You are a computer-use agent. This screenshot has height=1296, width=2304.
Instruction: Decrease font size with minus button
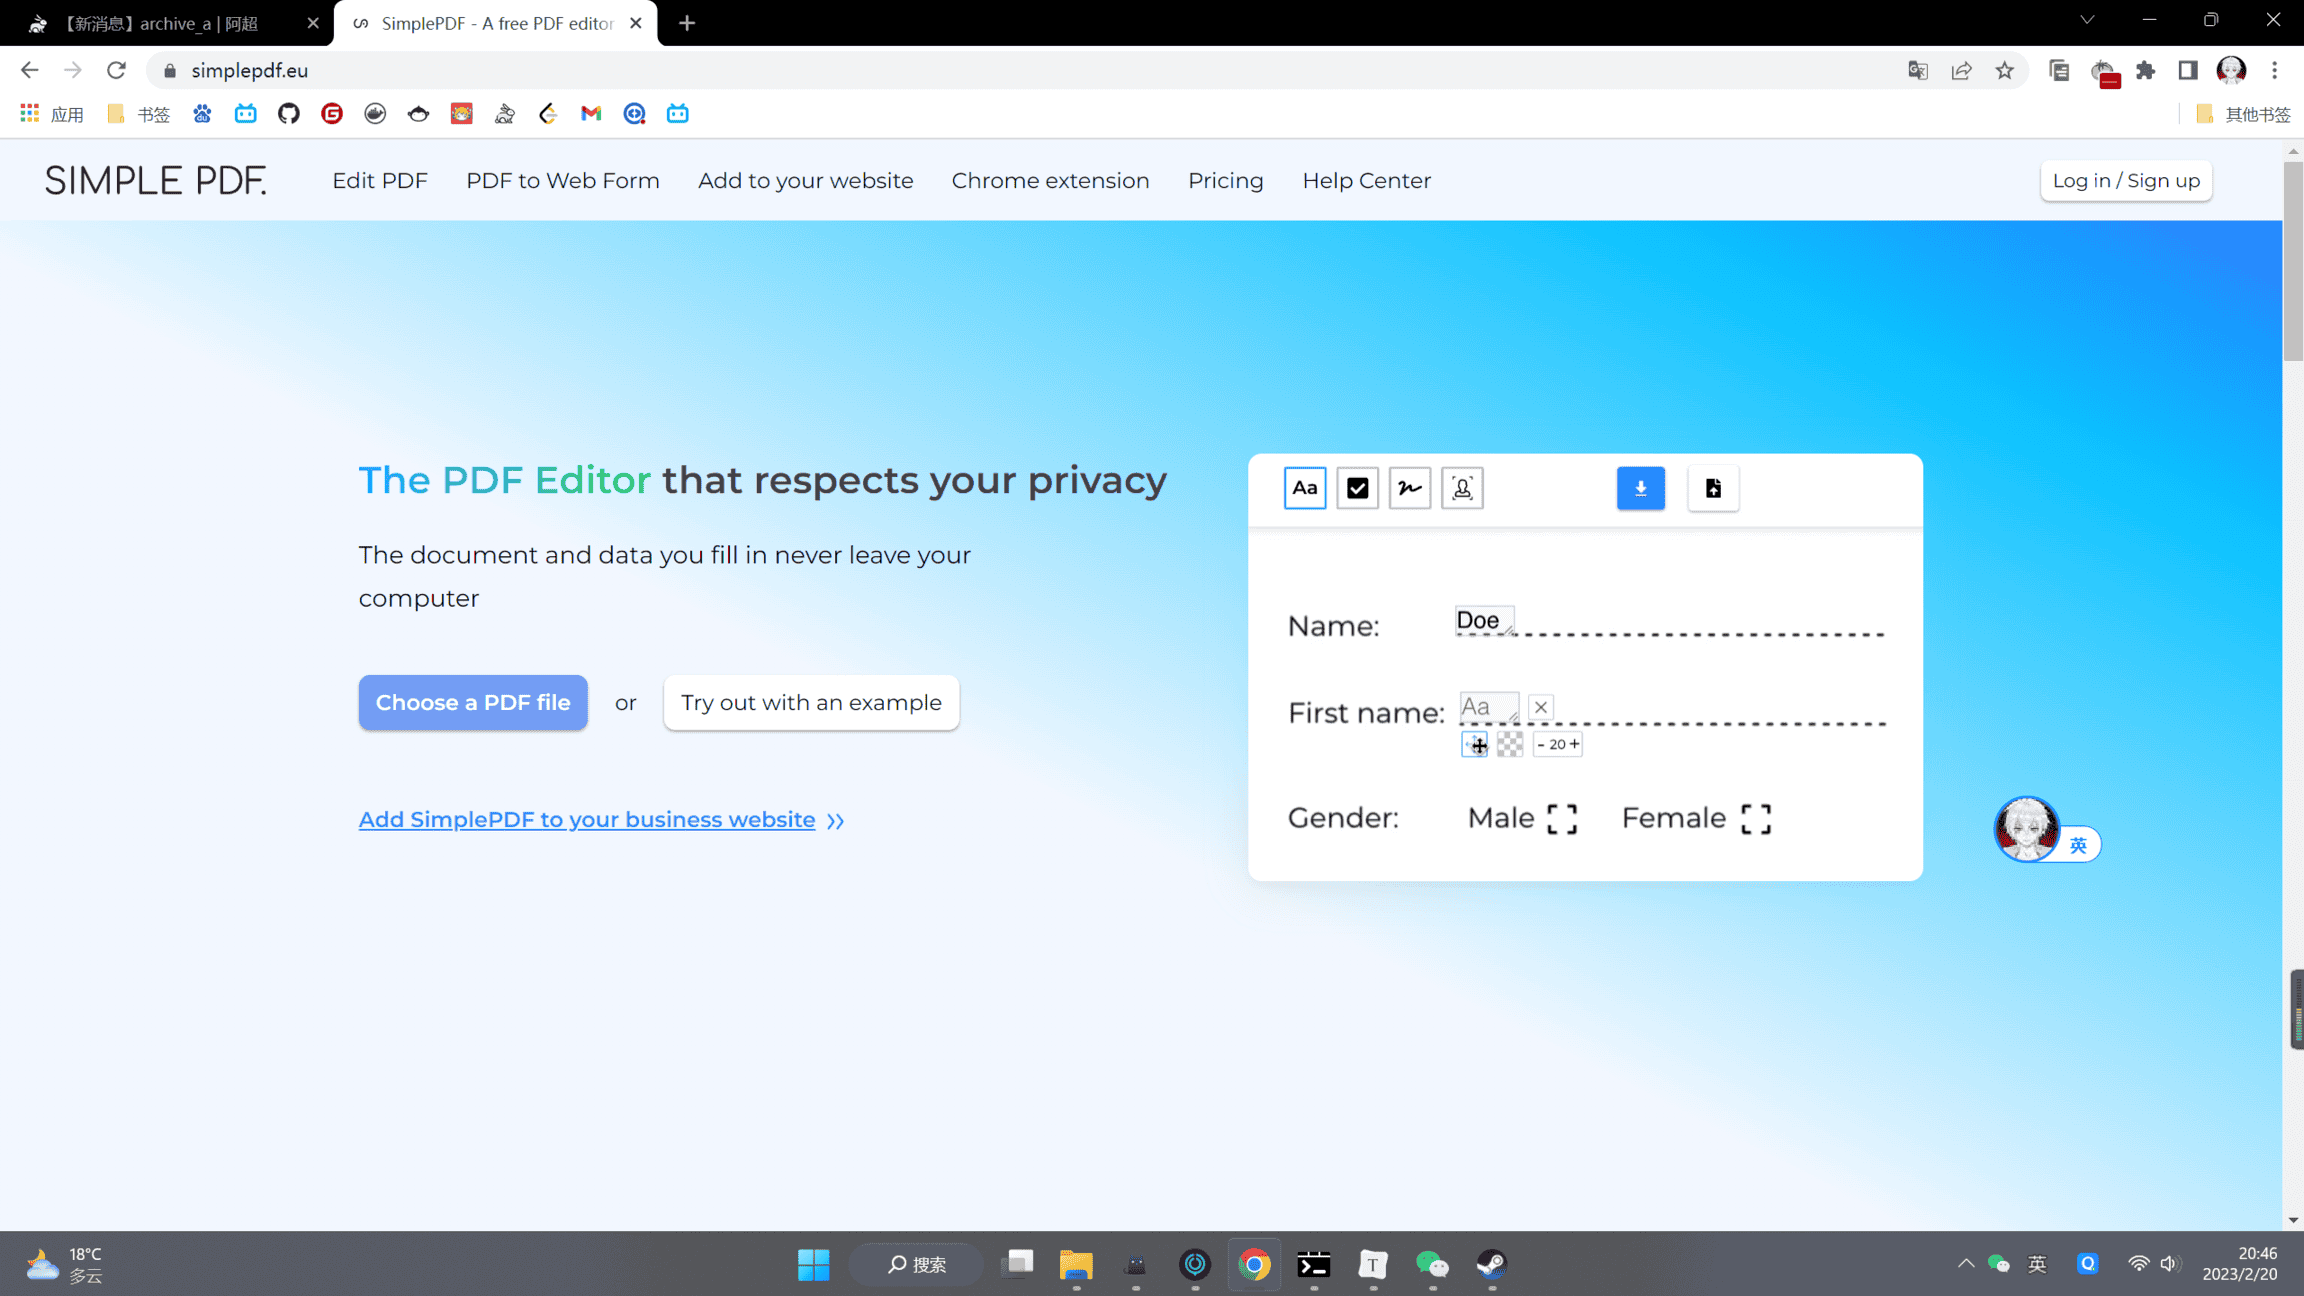click(x=1541, y=744)
